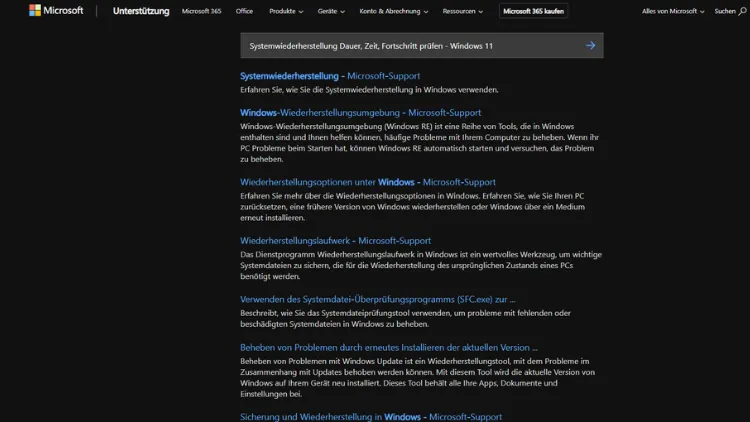Open Systemdatei-Überprüfungsprogramms (SFC.exe) result
The image size is (750, 422).
point(378,299)
